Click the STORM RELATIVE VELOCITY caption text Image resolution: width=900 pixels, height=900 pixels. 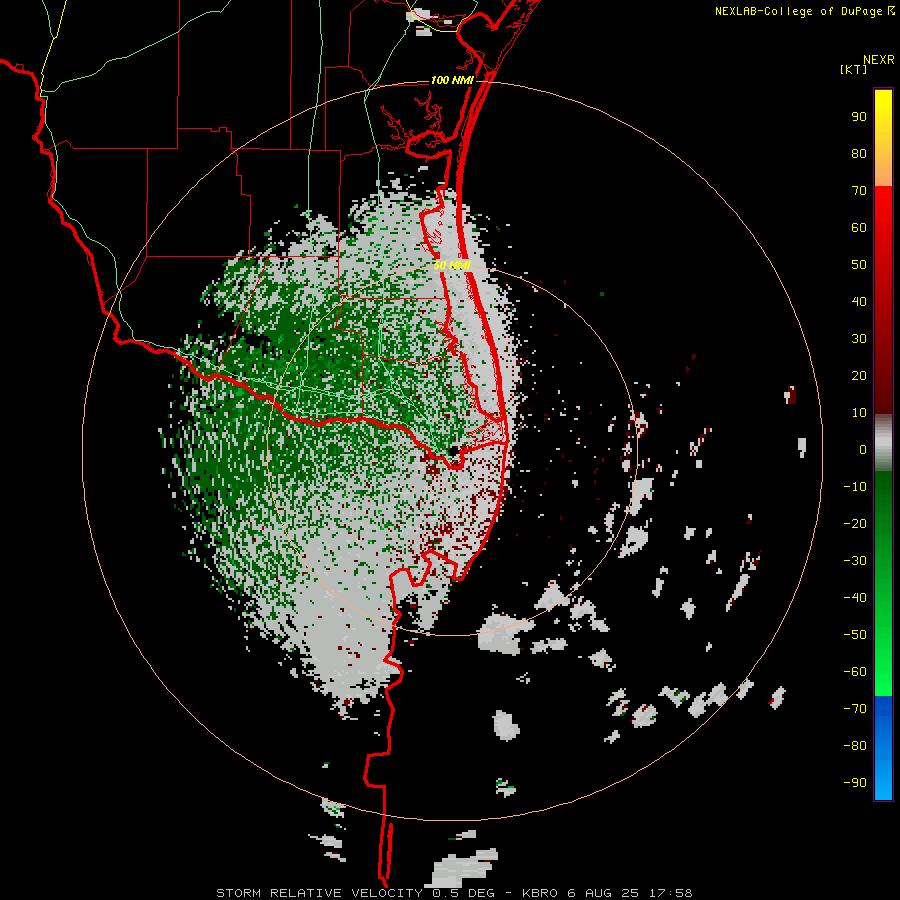click(x=319, y=893)
